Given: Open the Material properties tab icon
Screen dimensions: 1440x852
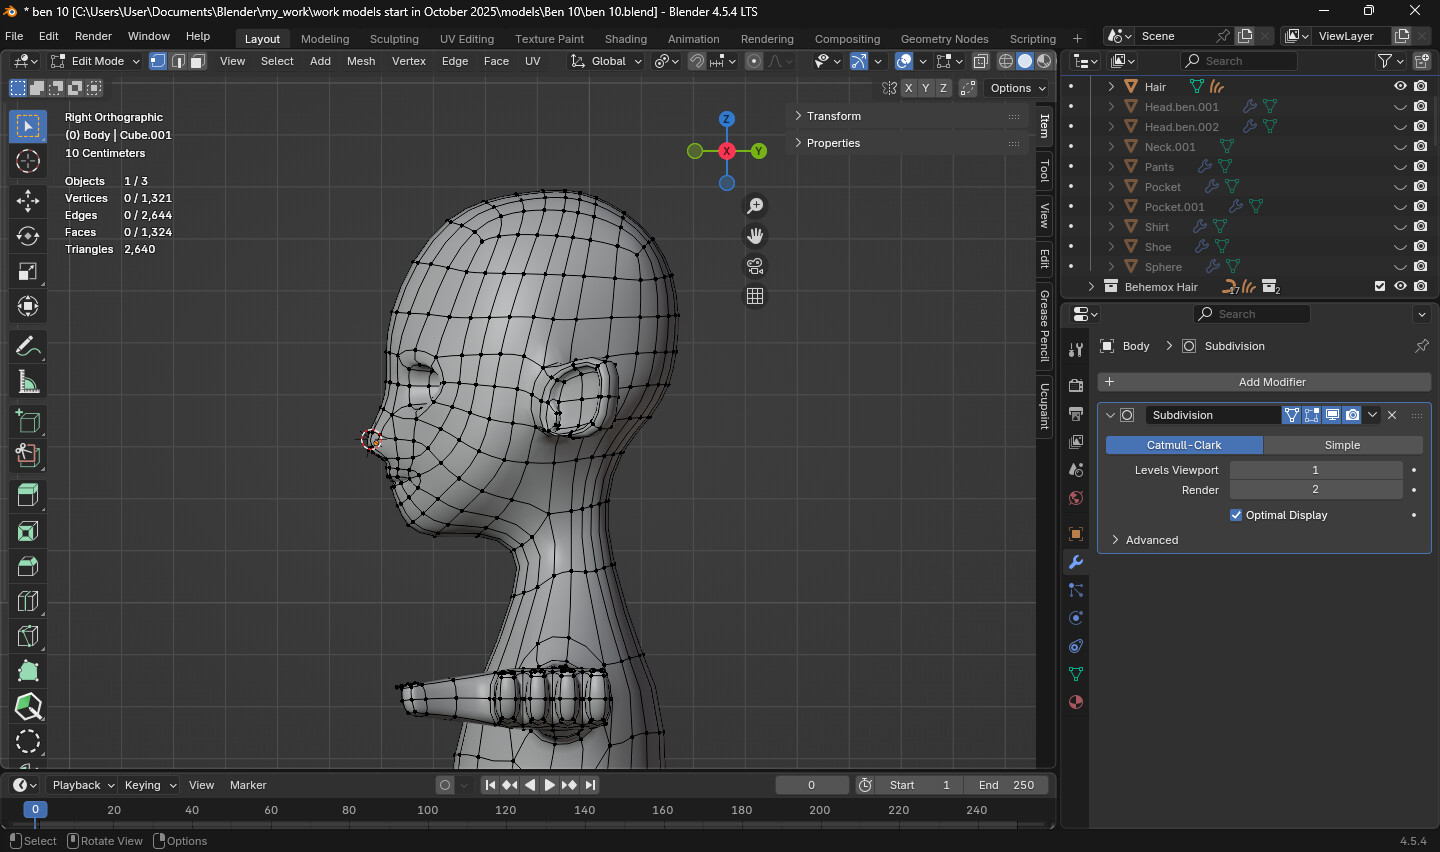Looking at the screenshot, I should tap(1076, 702).
